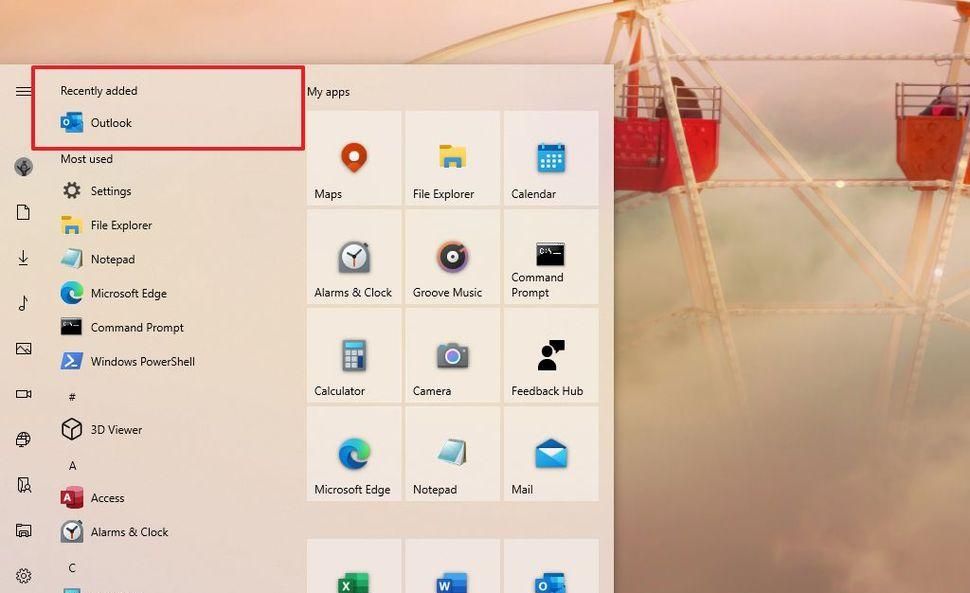Open Windows PowerShell entry

(141, 361)
